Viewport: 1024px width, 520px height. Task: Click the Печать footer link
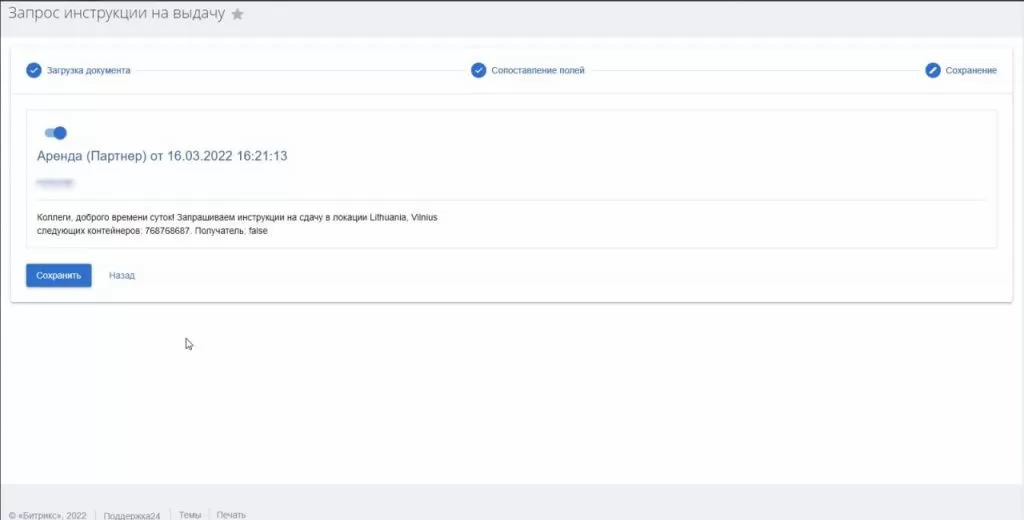(231, 515)
